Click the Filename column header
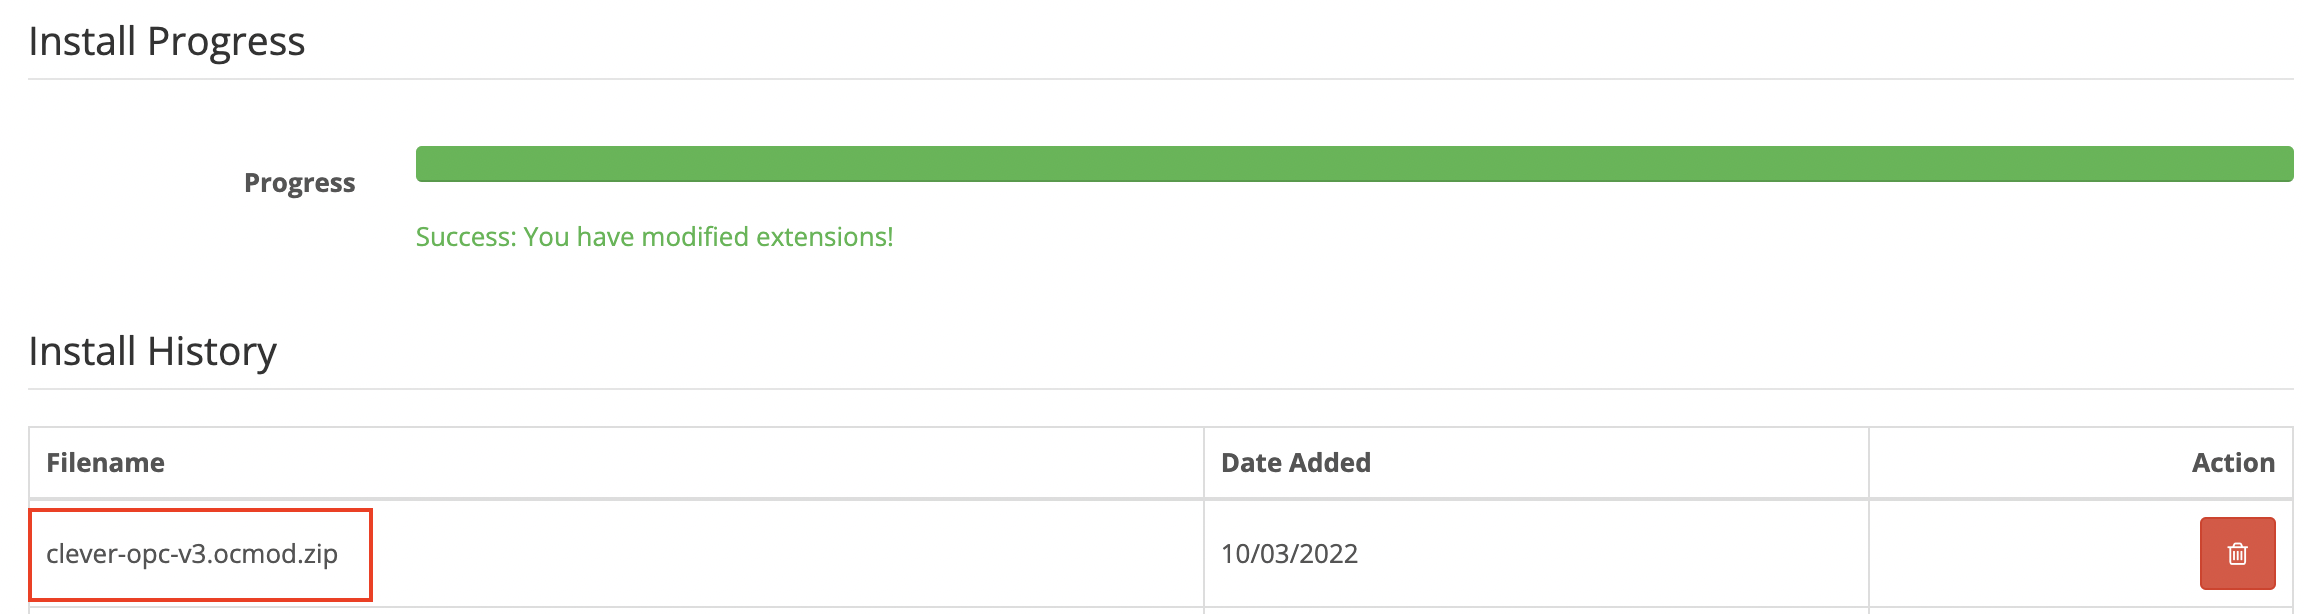 click(105, 463)
